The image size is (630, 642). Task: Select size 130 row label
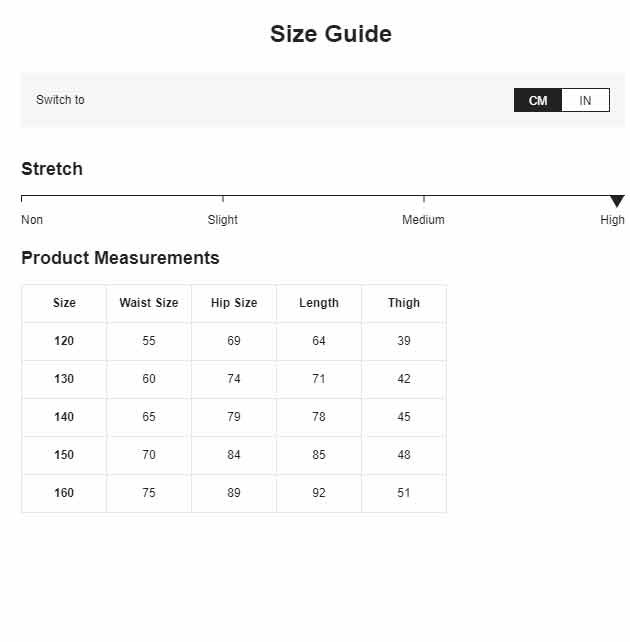[x=64, y=379]
